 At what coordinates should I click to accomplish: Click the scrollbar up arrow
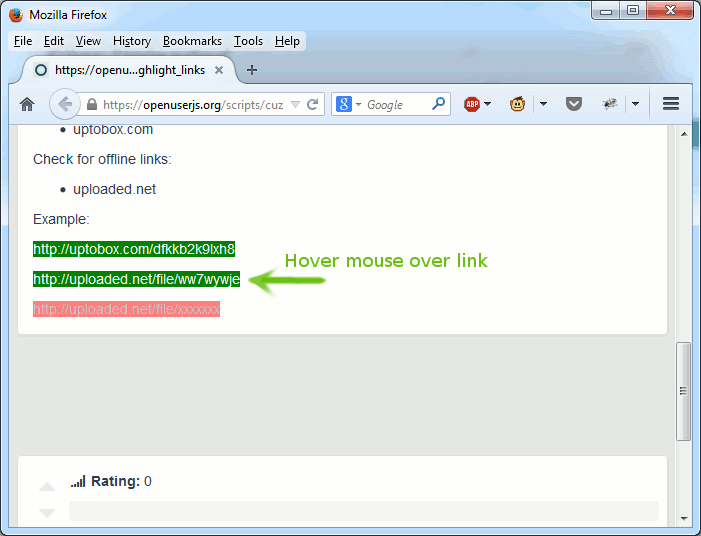click(x=684, y=134)
